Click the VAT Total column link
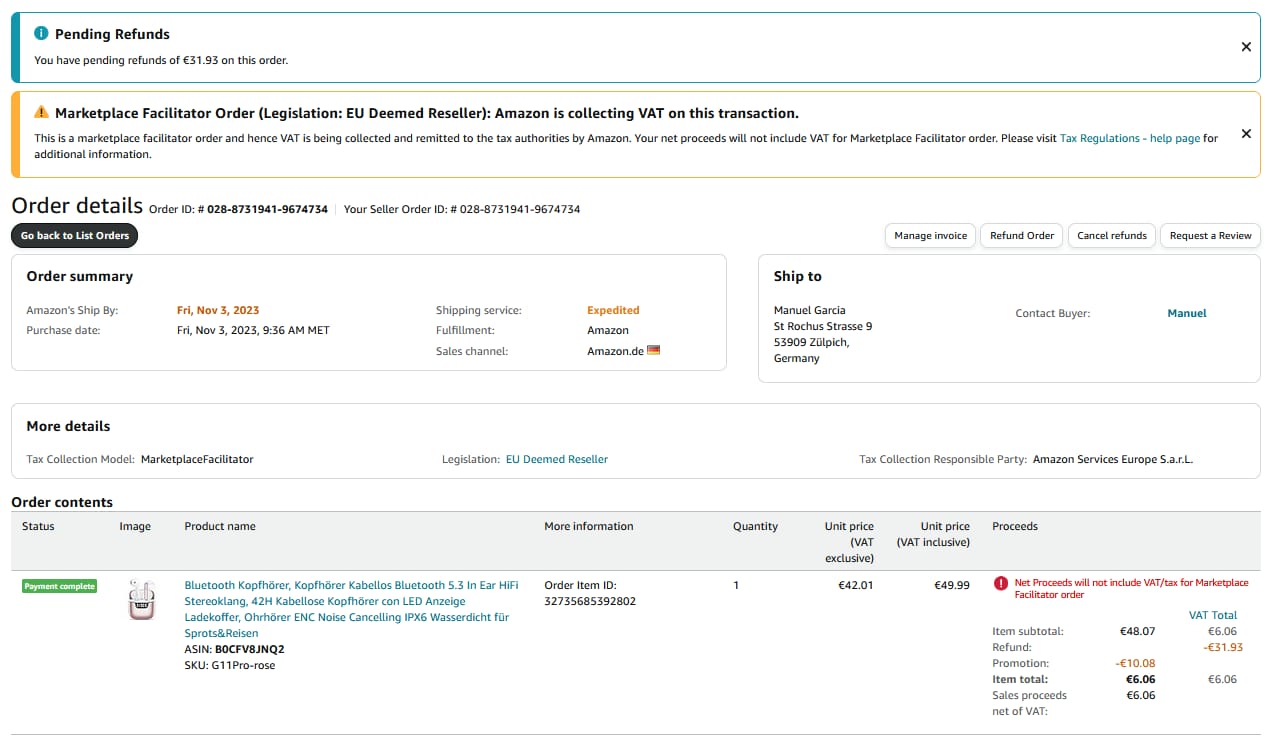 (1212, 616)
